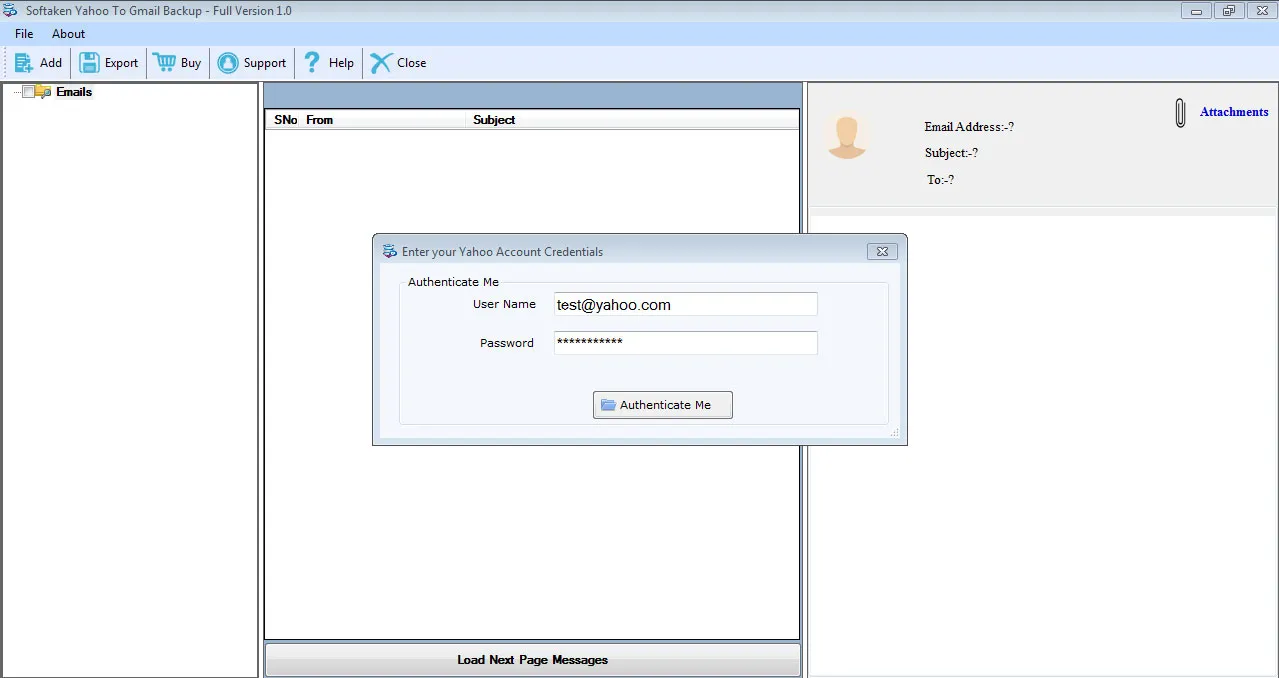This screenshot has width=1279, height=678.
Task: Open the File menu
Action: pyautogui.click(x=24, y=34)
